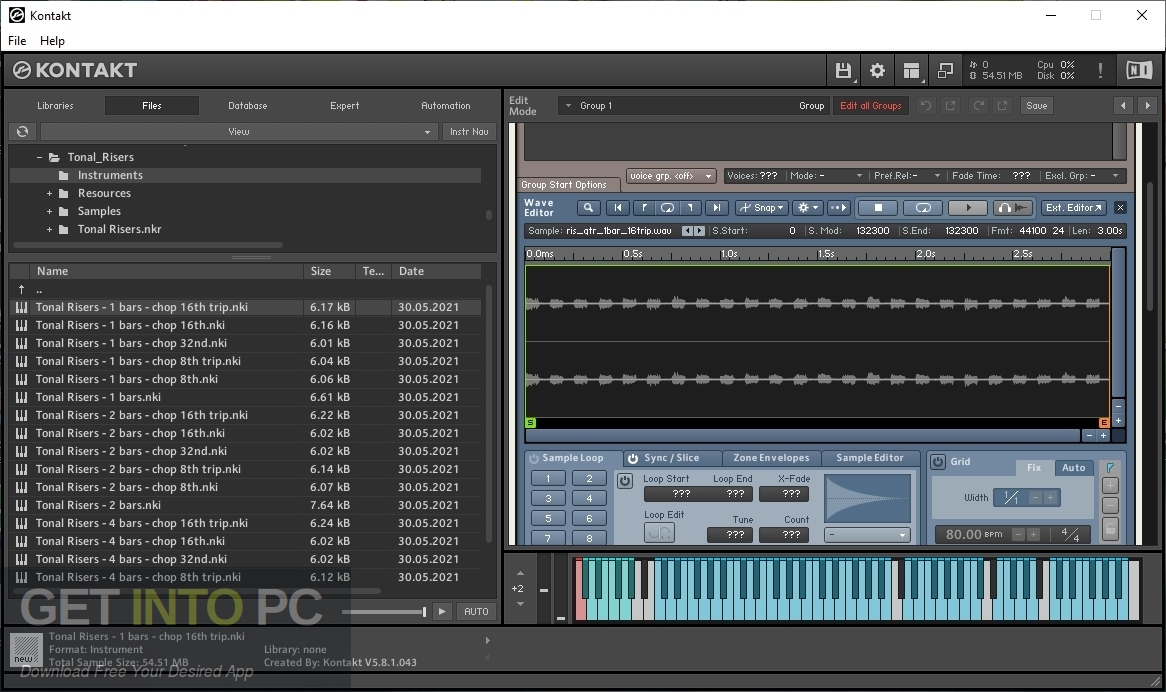Click the grid lock padlock icon

coord(1110,528)
